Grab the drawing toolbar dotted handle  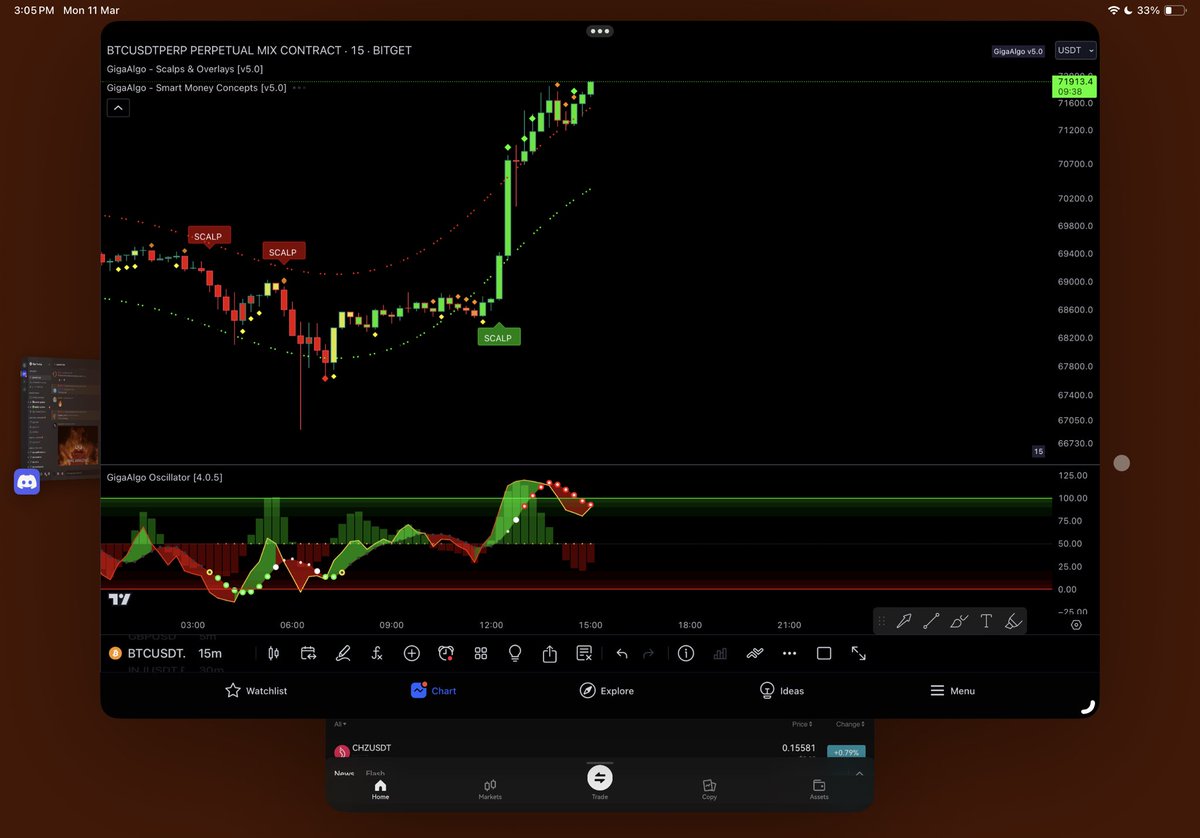[881, 621]
